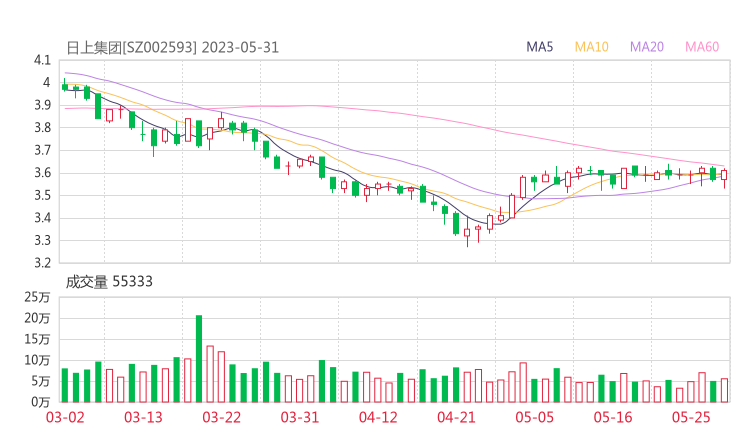This screenshot has height=440, width=740.
Task: Click the 4.1 price axis label
Action: point(42,60)
